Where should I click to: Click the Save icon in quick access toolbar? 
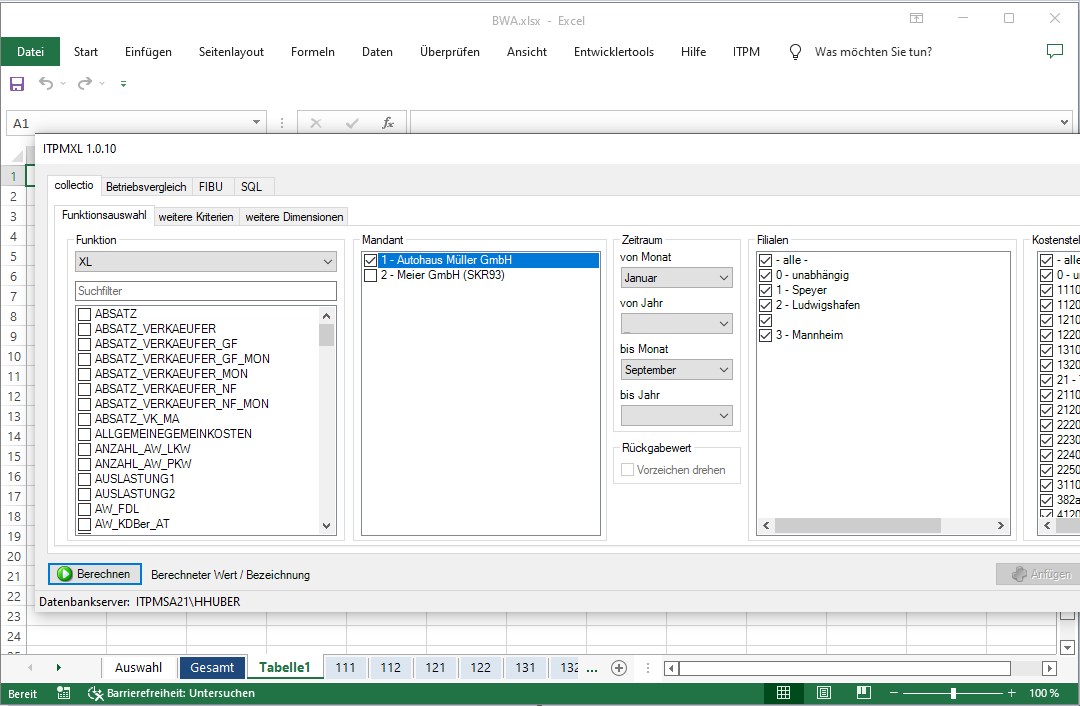coord(17,84)
